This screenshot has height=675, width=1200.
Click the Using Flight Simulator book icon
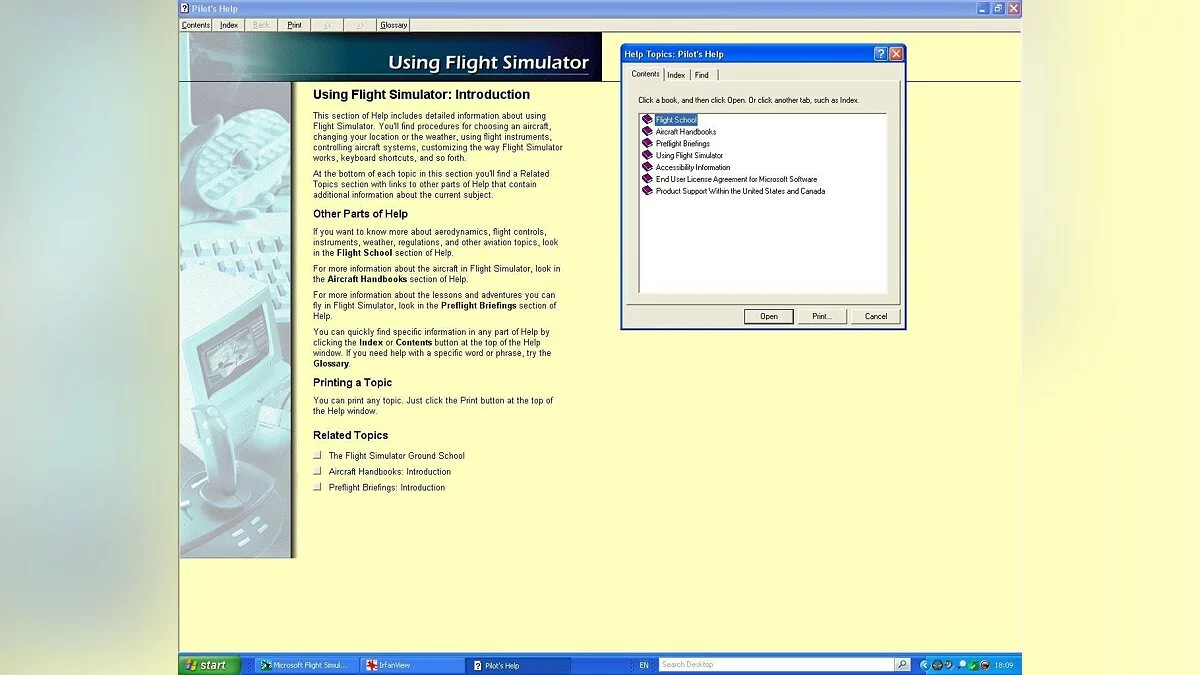tap(647, 156)
